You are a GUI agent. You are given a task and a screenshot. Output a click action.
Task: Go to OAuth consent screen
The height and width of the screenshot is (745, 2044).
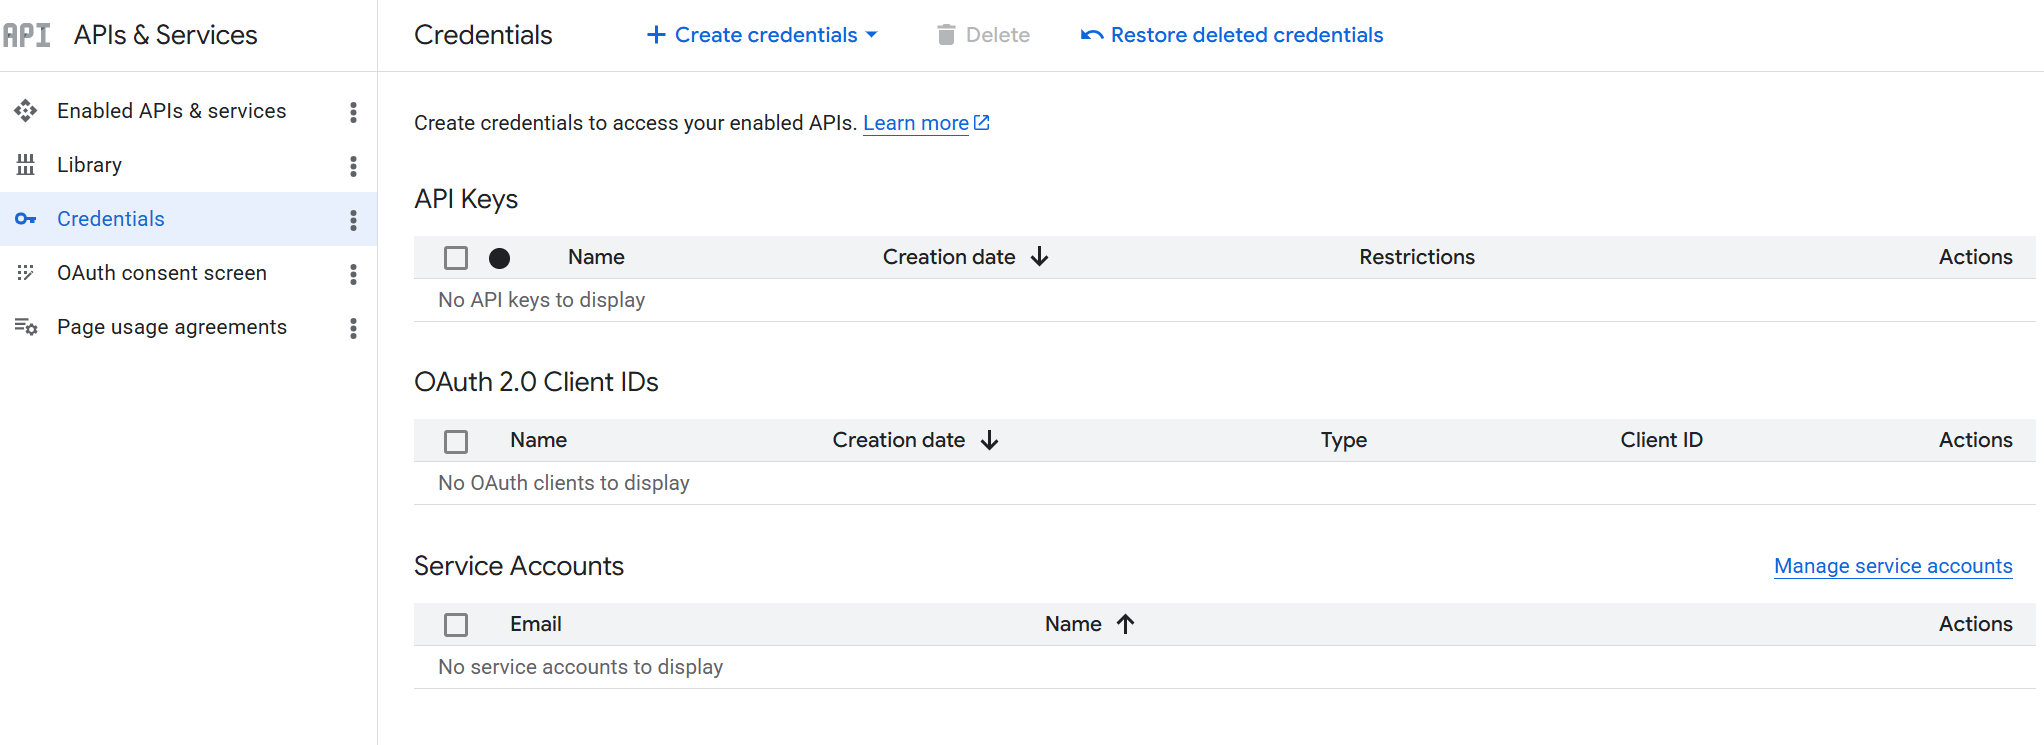162,273
